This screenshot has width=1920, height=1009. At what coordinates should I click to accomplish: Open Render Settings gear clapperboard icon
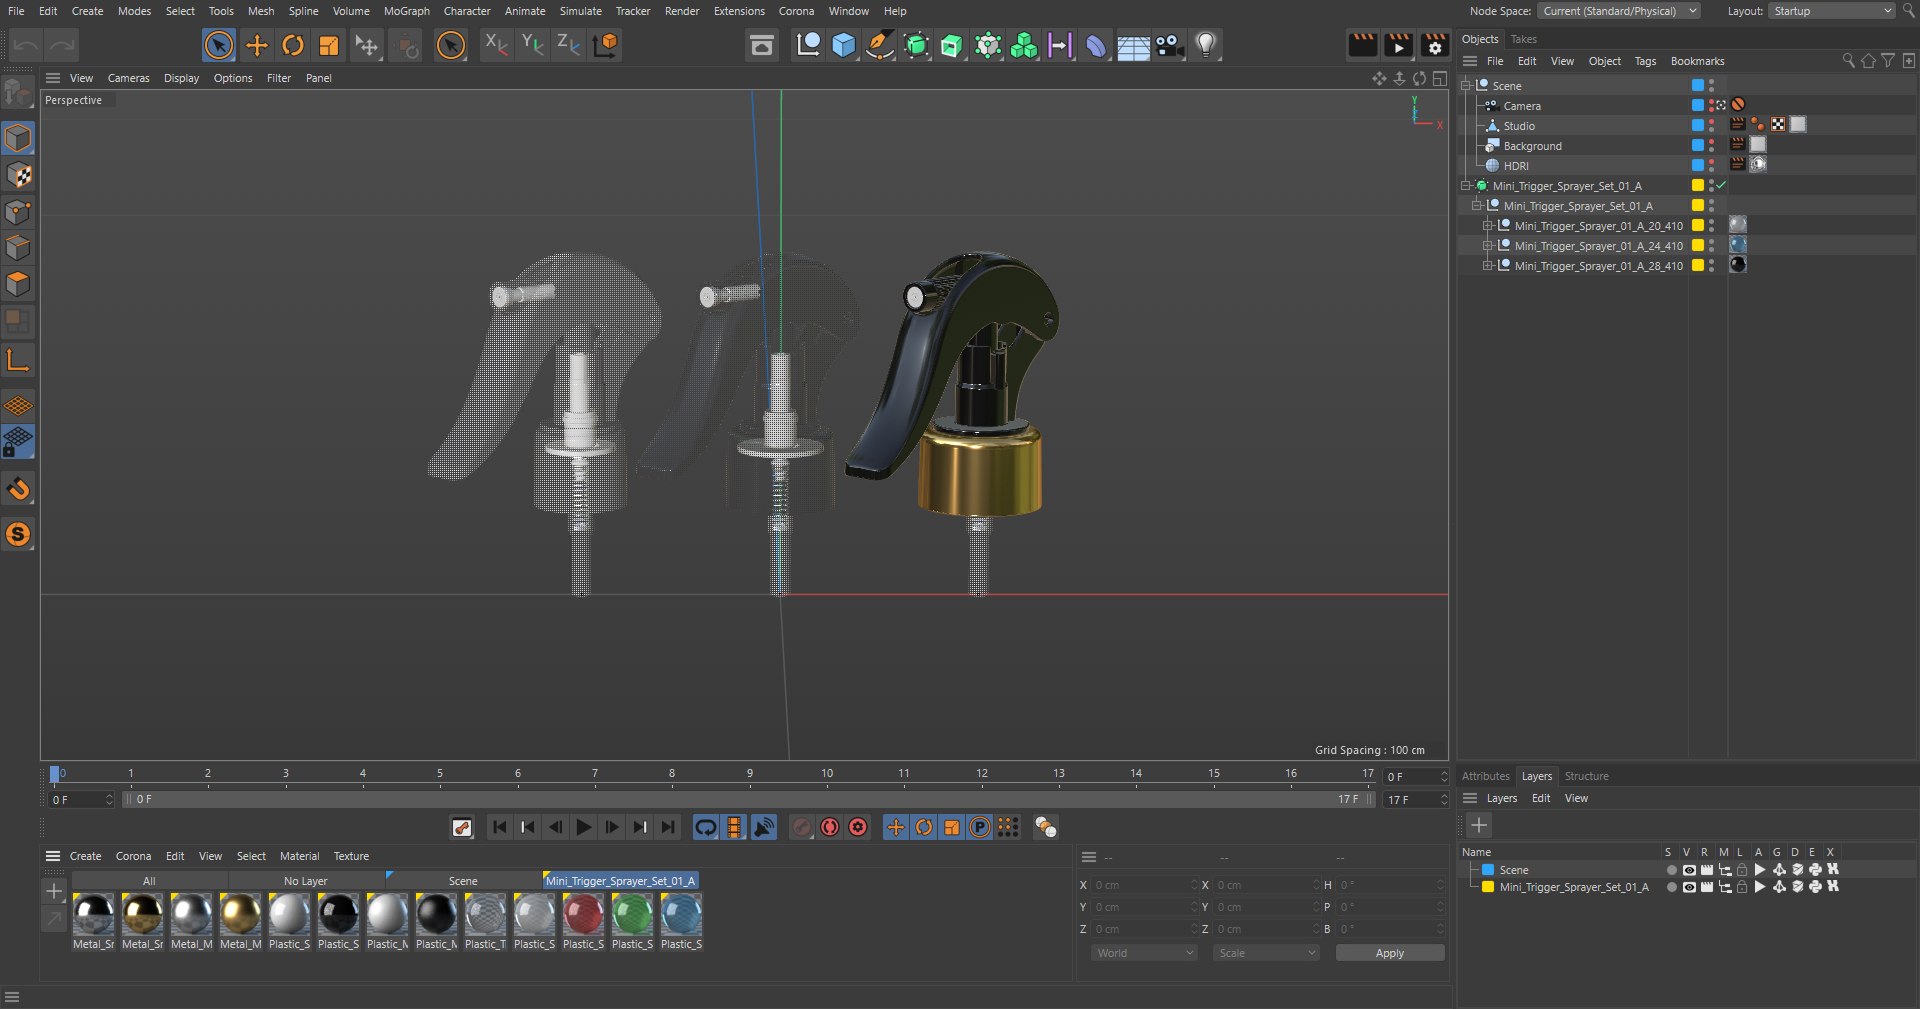point(1435,45)
